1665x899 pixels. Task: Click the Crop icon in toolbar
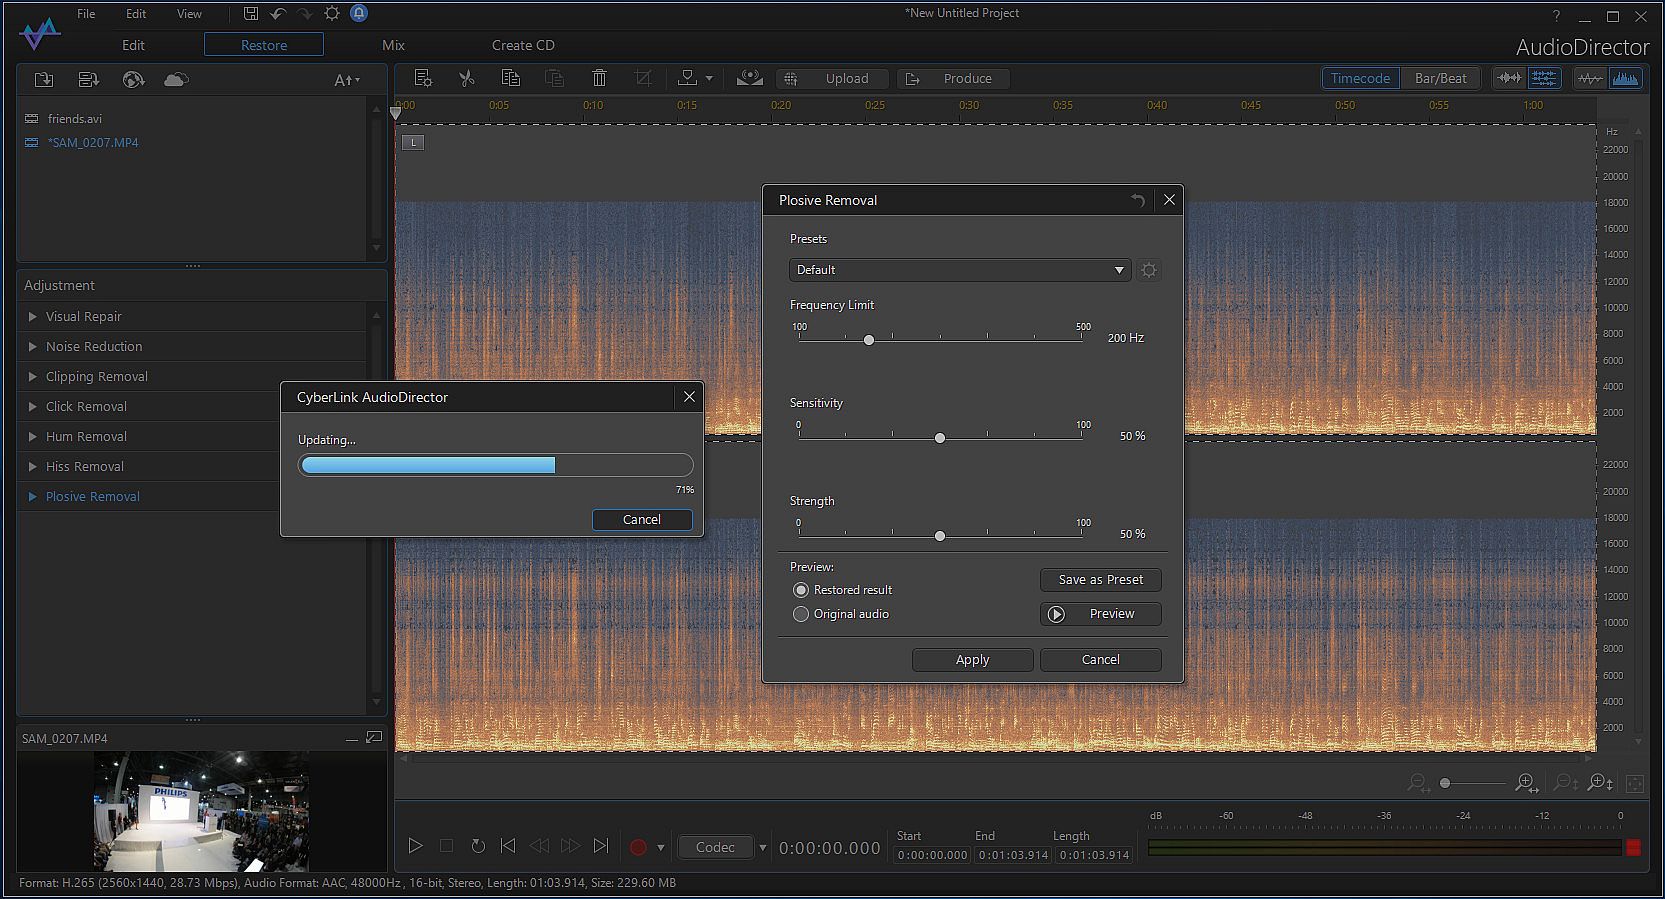(x=643, y=79)
